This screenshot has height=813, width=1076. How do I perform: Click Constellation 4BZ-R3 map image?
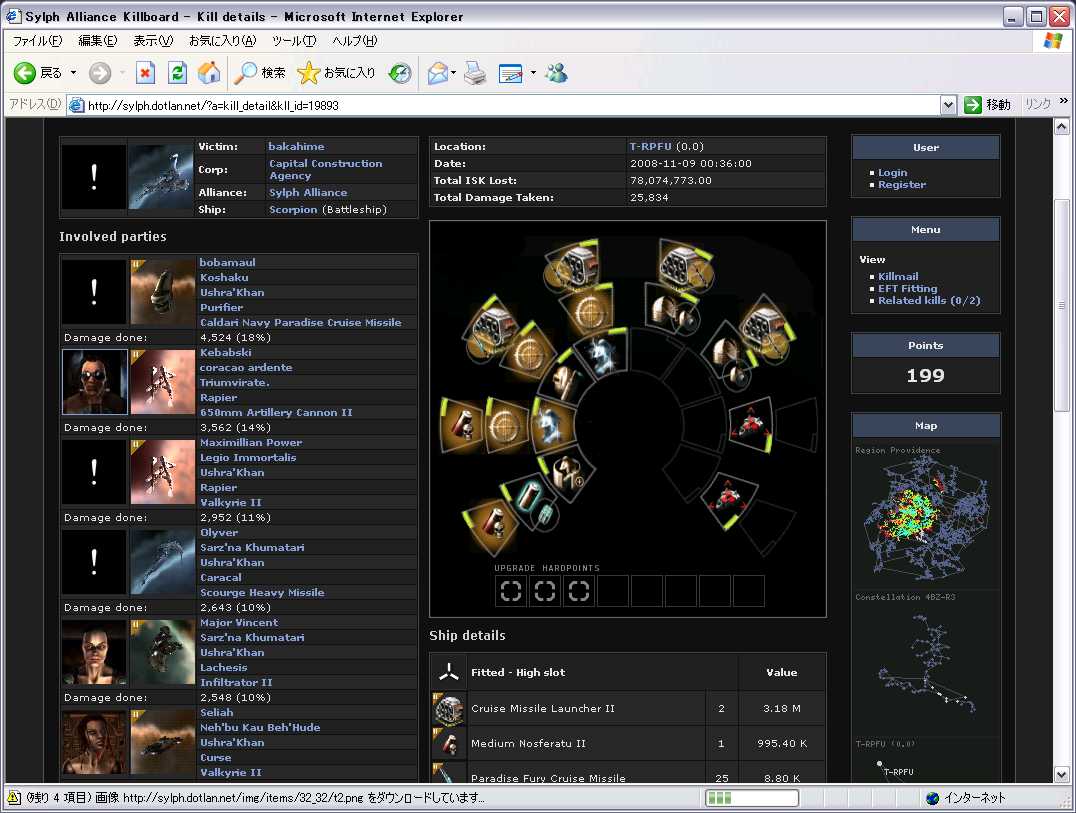tap(926, 665)
